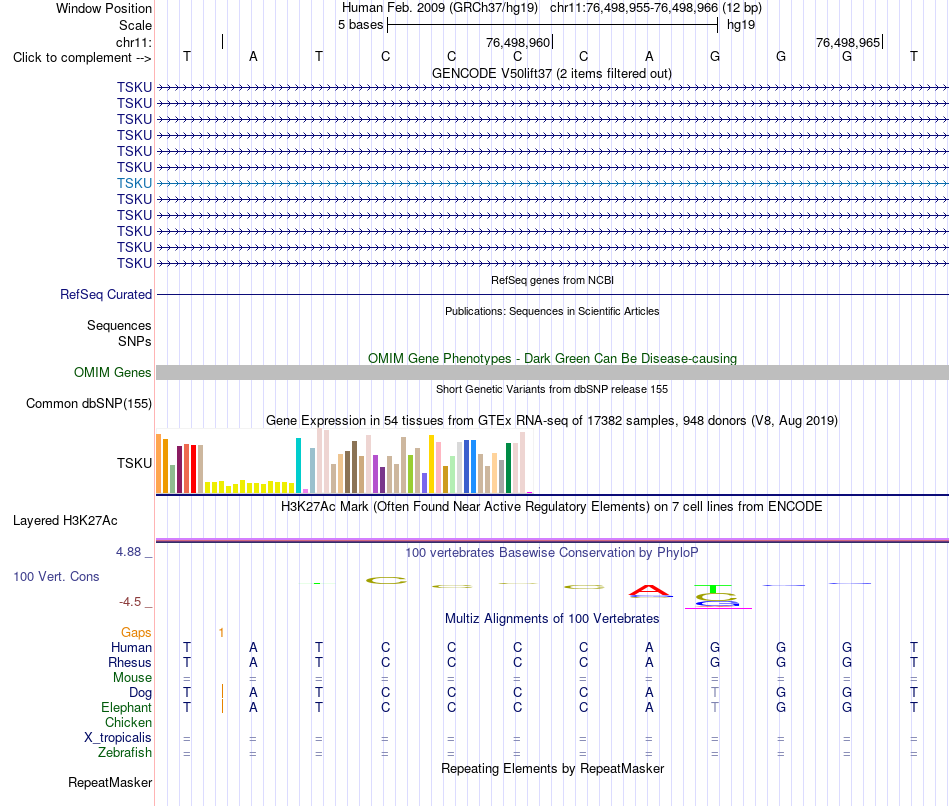Select the 'Rhesus' alignment row label
Screen dimensions: 950x806
(x=130, y=663)
